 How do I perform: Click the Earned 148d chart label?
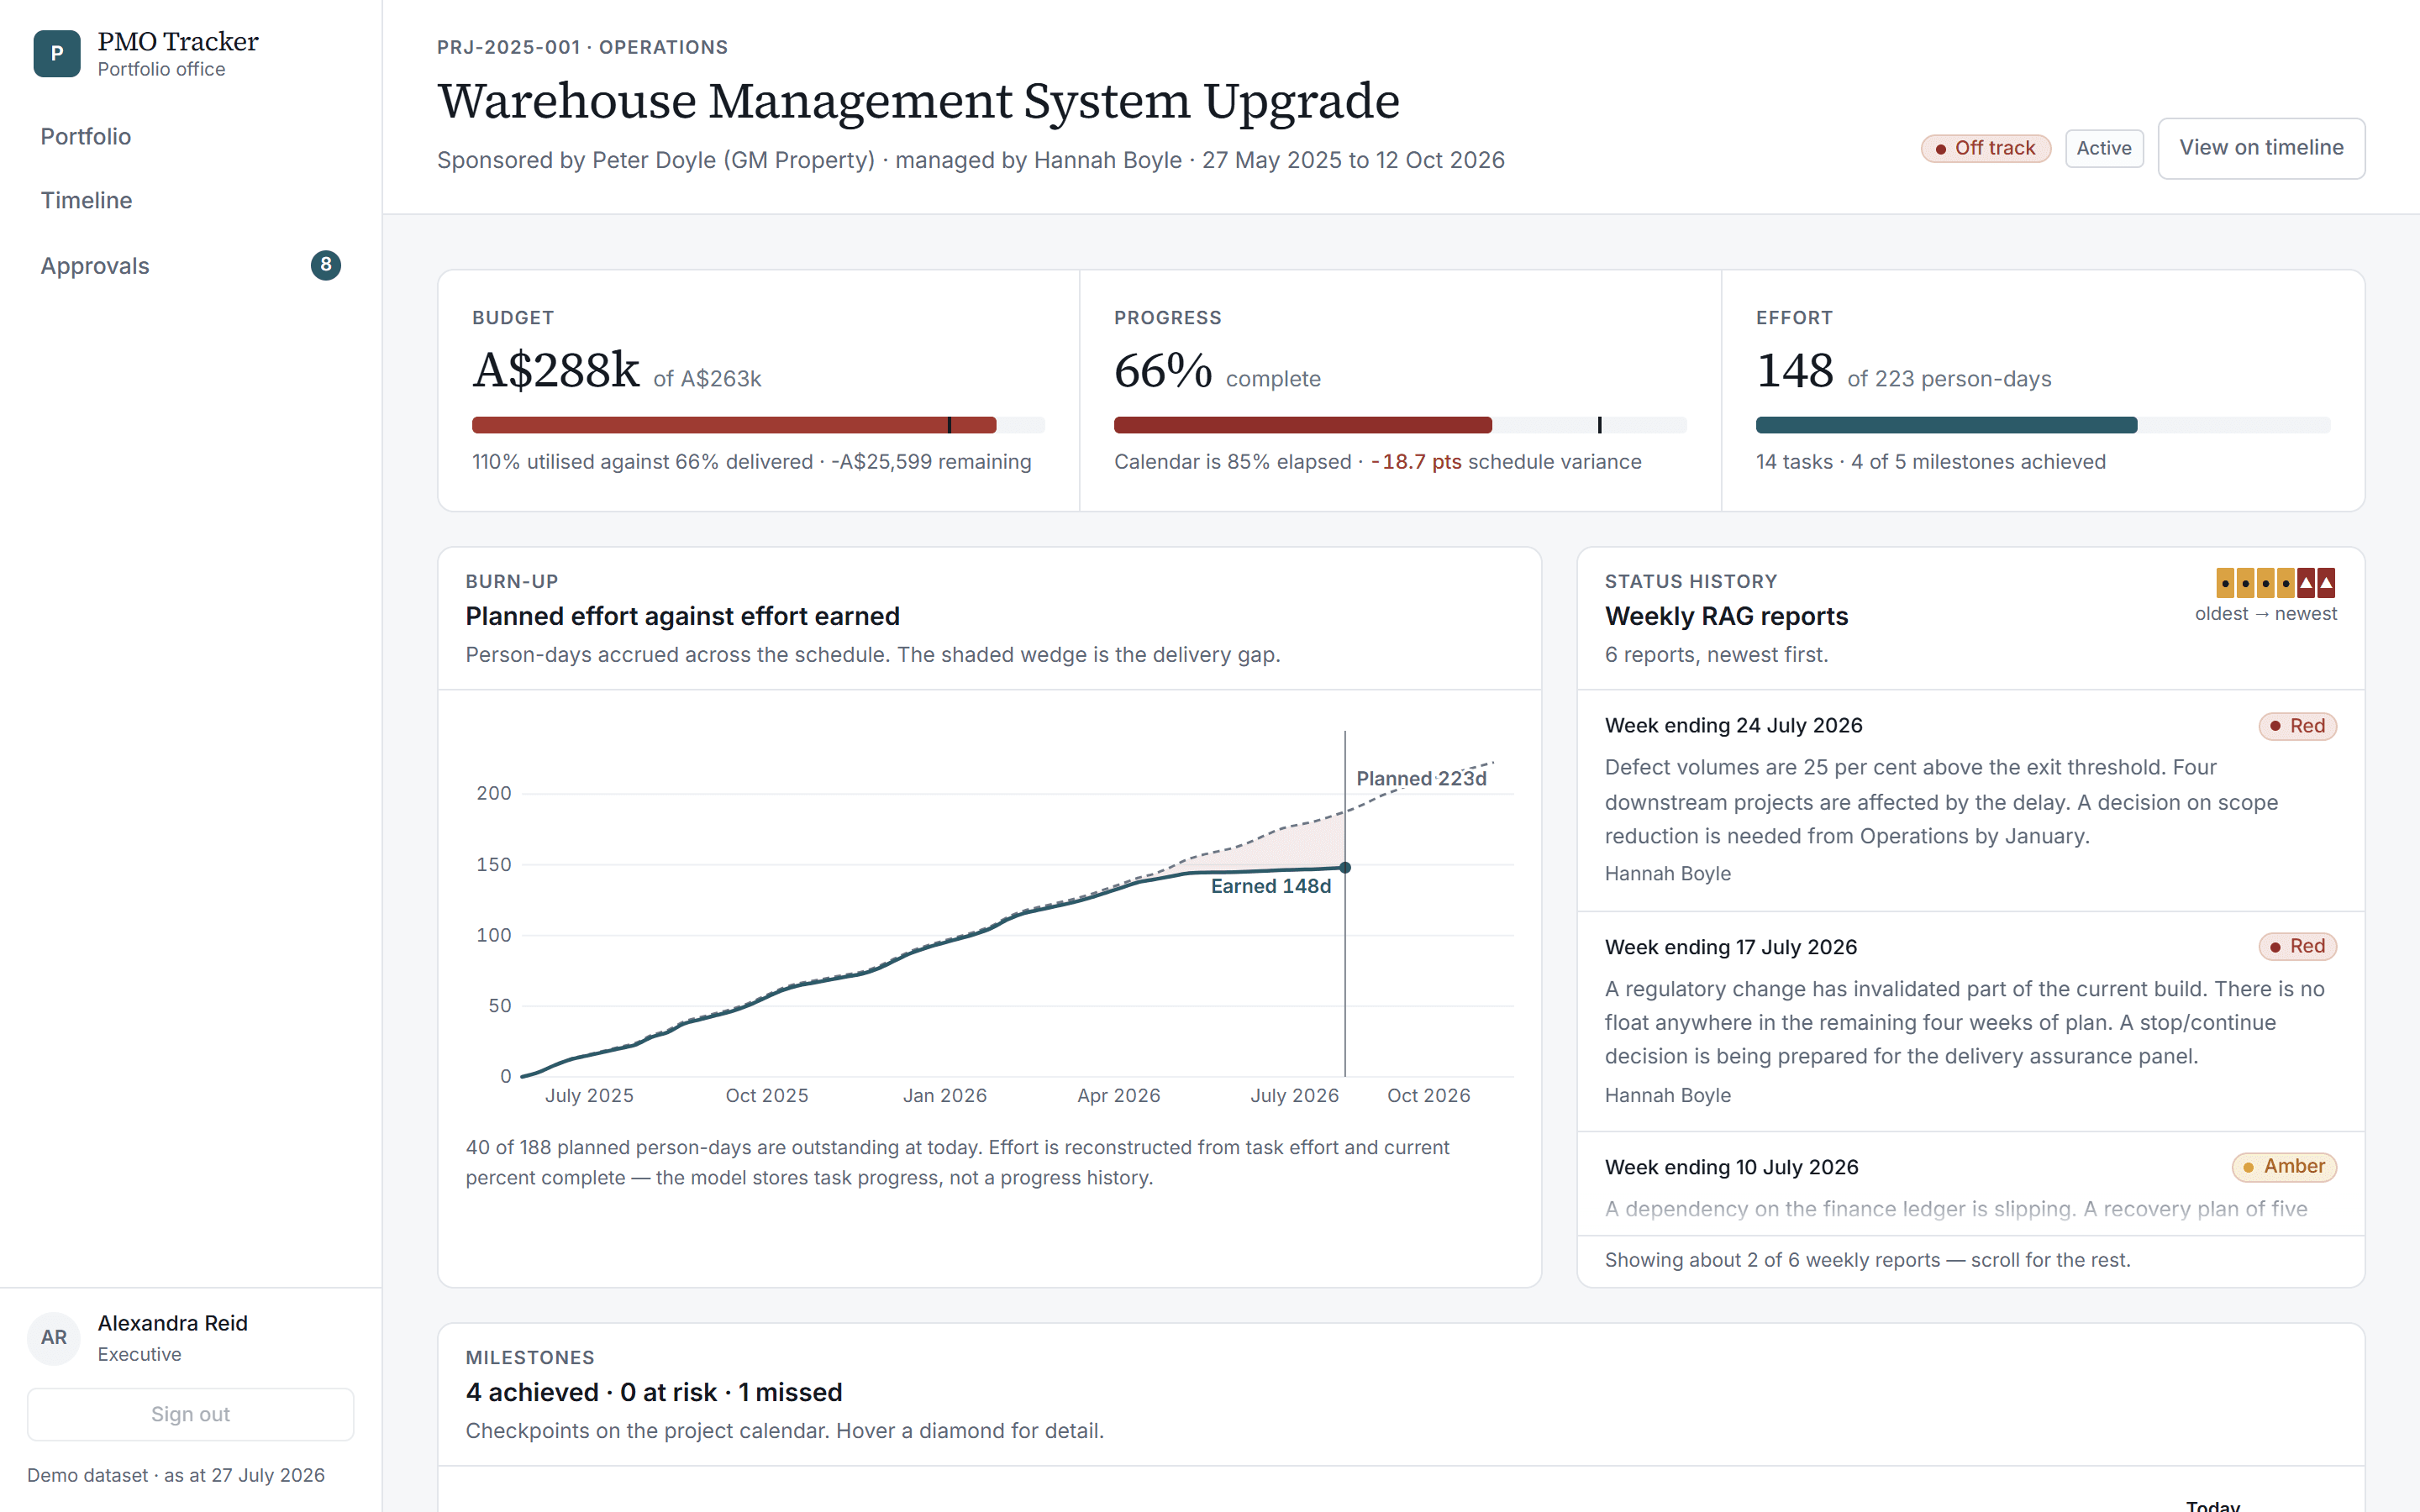[1271, 886]
